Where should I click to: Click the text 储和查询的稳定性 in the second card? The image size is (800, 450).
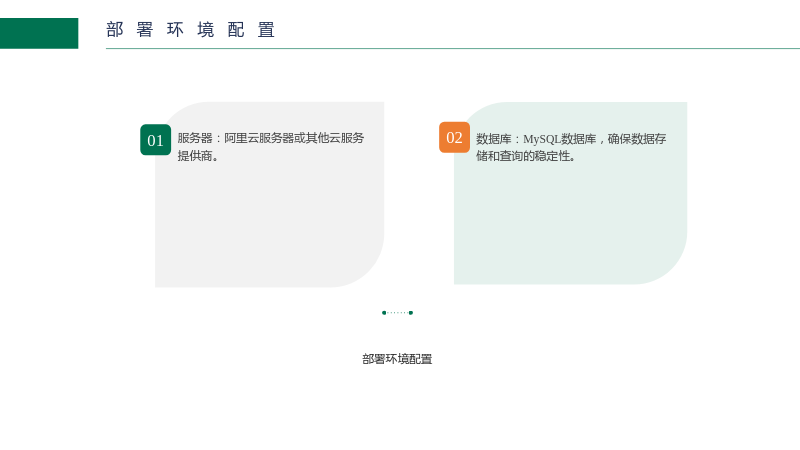[522, 156]
